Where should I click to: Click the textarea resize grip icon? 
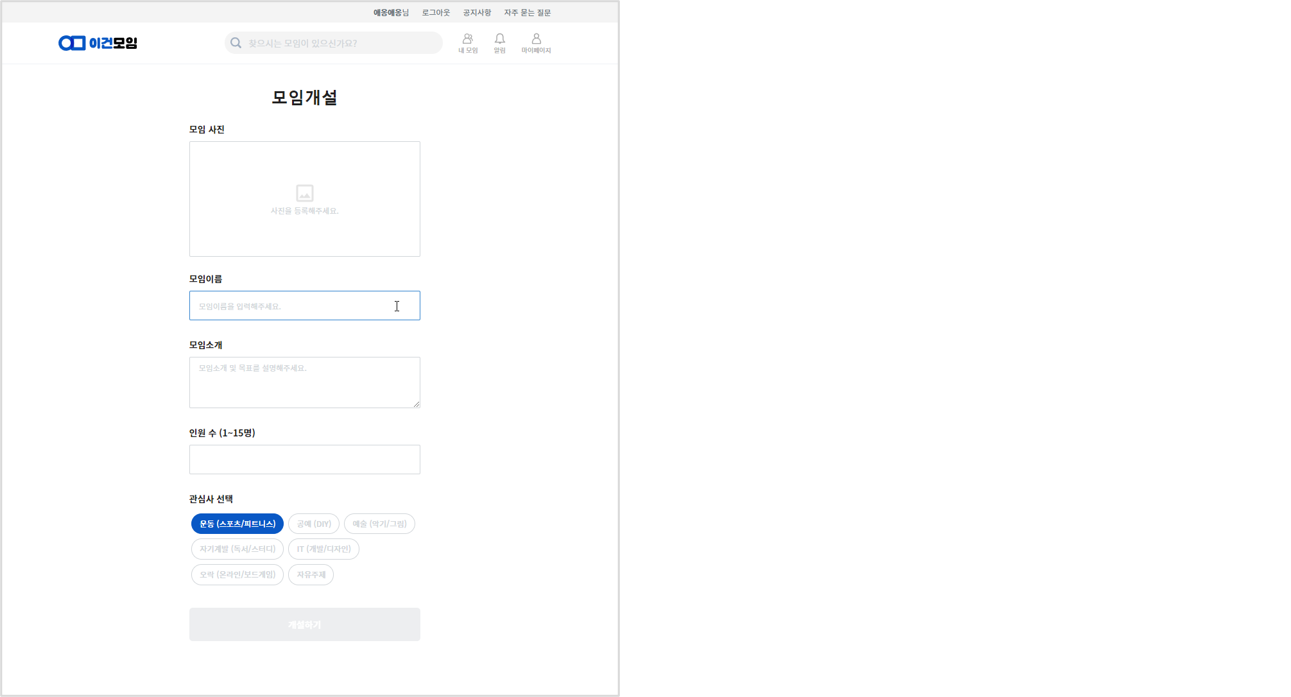click(415, 403)
